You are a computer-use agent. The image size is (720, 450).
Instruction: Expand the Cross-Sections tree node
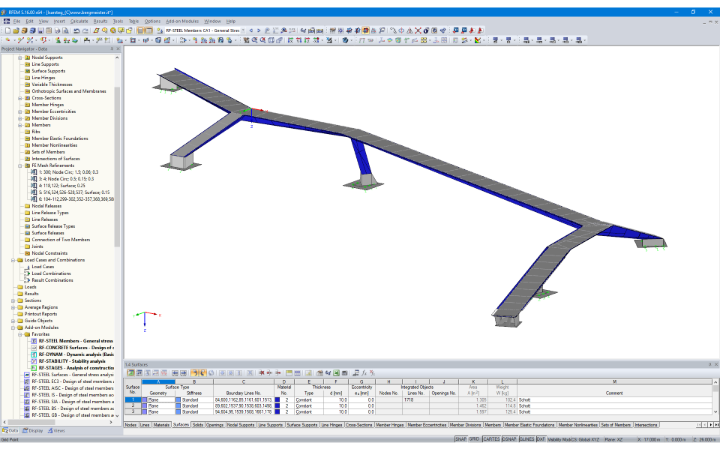[x=20, y=98]
